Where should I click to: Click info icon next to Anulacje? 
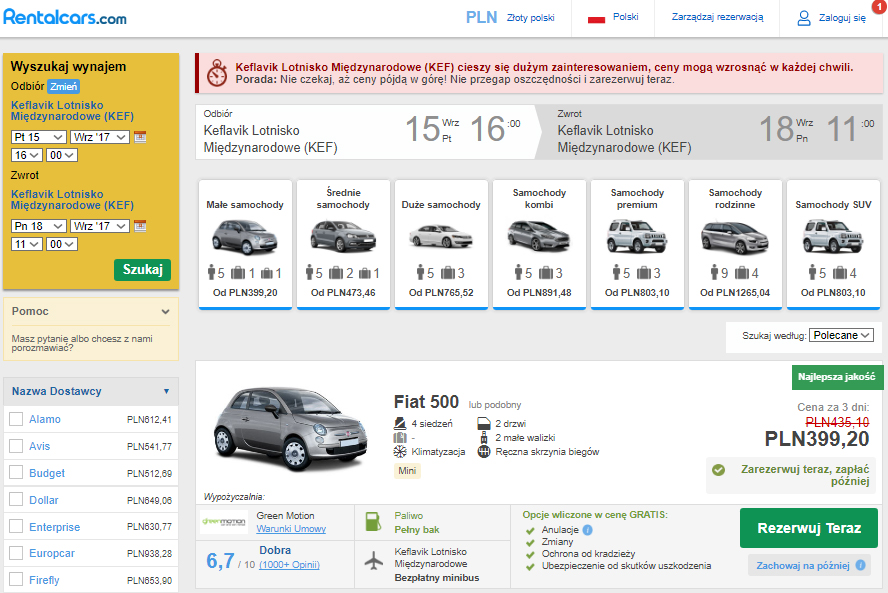coord(587,530)
